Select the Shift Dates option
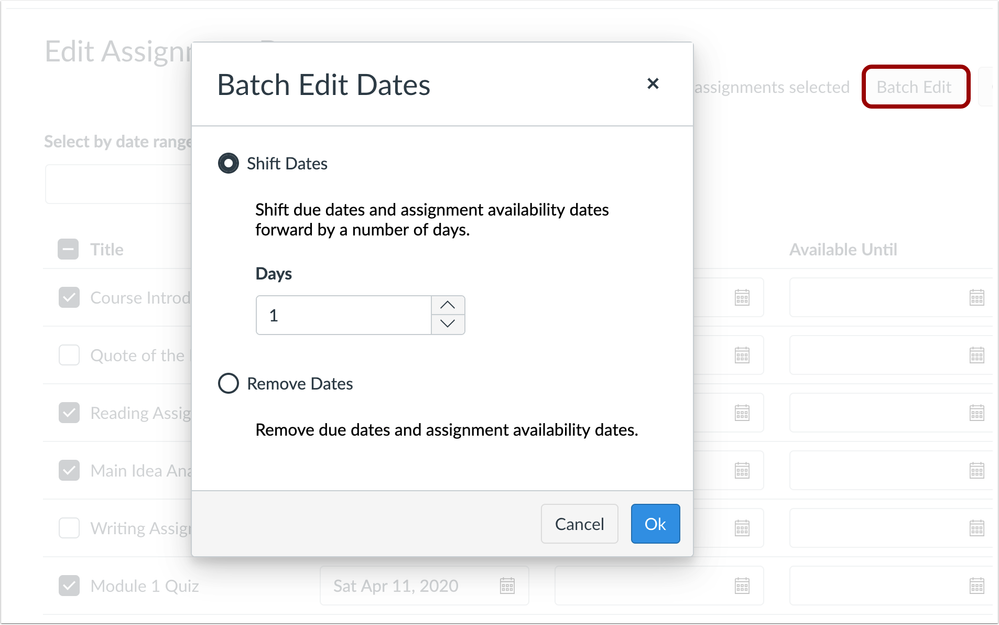 click(x=228, y=163)
